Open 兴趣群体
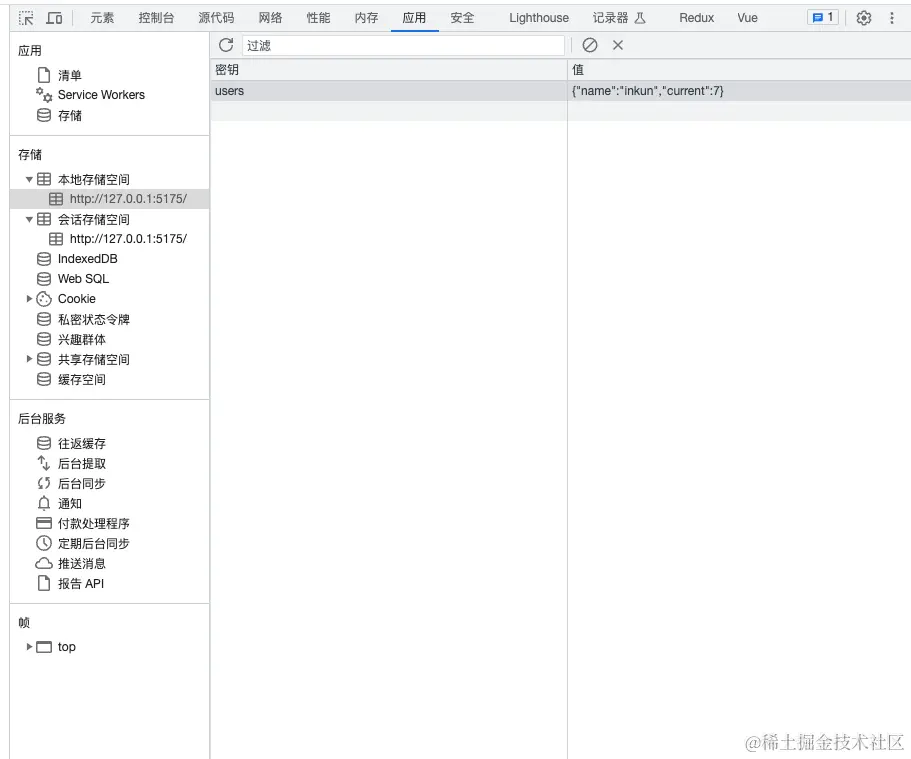911x759 pixels. 81,339
